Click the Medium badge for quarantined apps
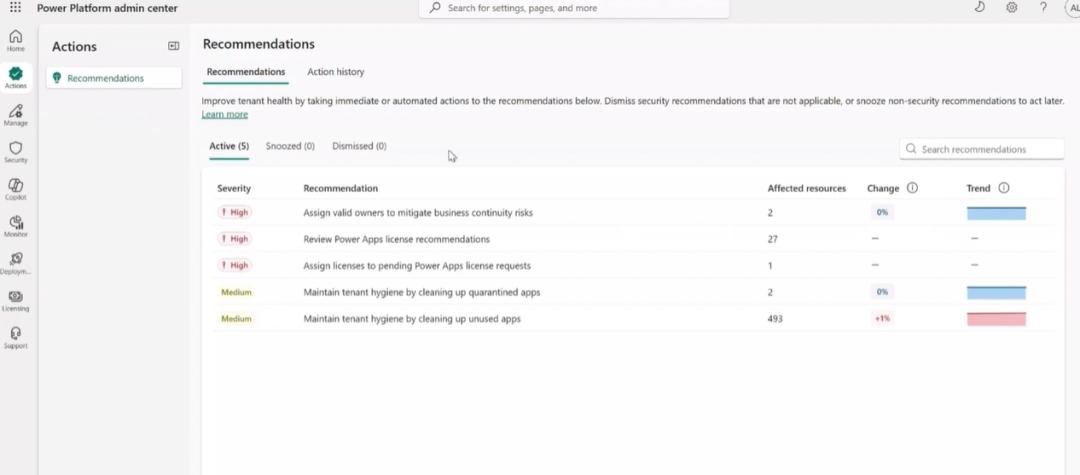The height and width of the screenshot is (475, 1080). (236, 292)
